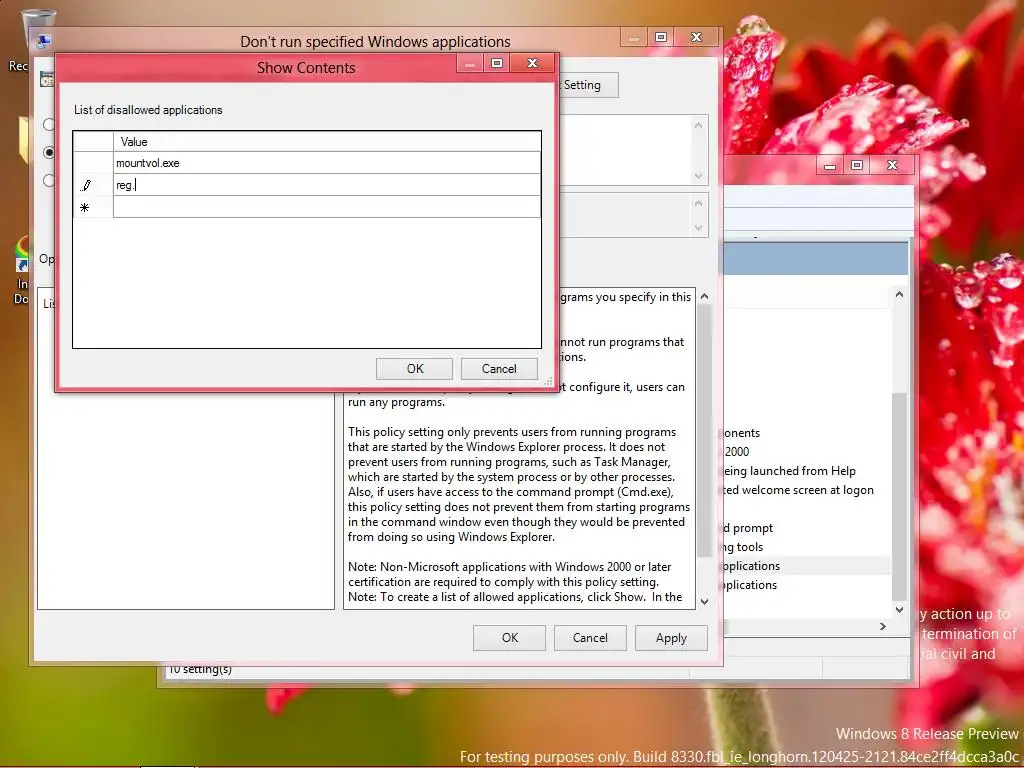1024x768 pixels.
Task: Close the Show Contents dialog
Action: (532, 63)
